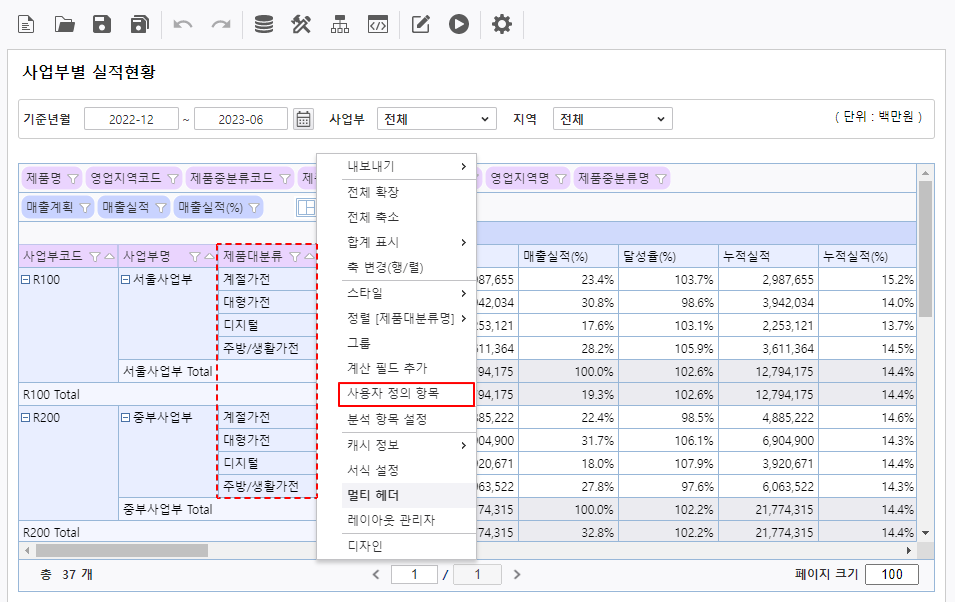Click the hierarchy structure icon
Viewport: 955px width, 602px height.
coord(340,25)
